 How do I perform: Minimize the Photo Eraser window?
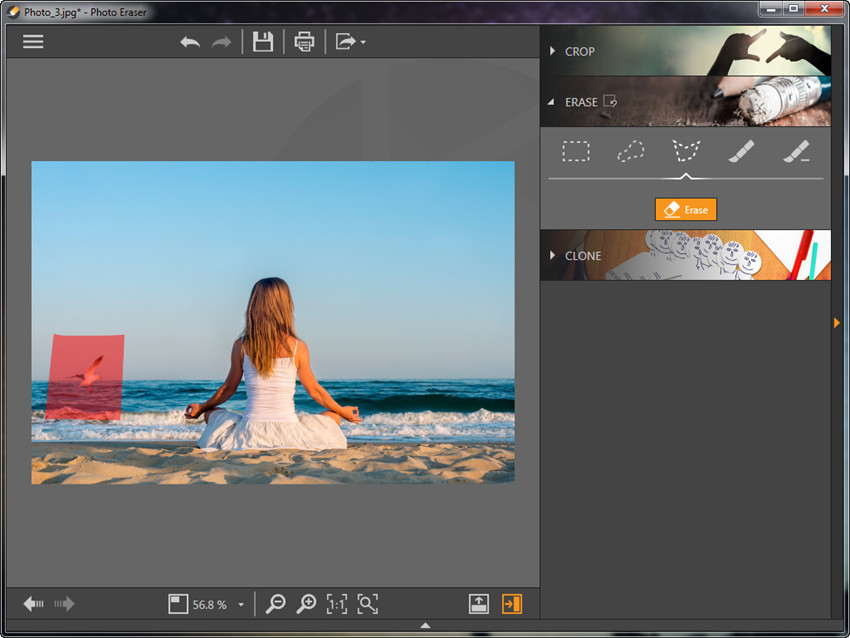click(771, 9)
